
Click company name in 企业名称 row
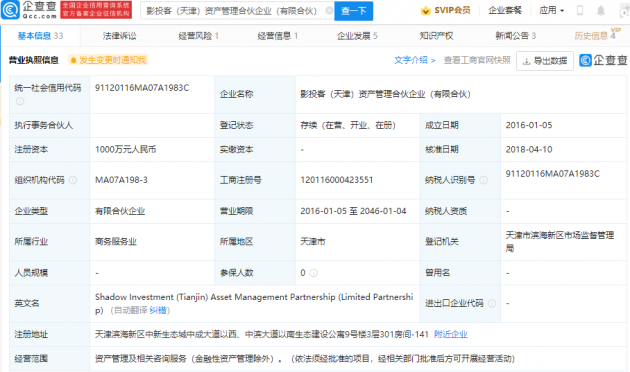click(x=385, y=94)
